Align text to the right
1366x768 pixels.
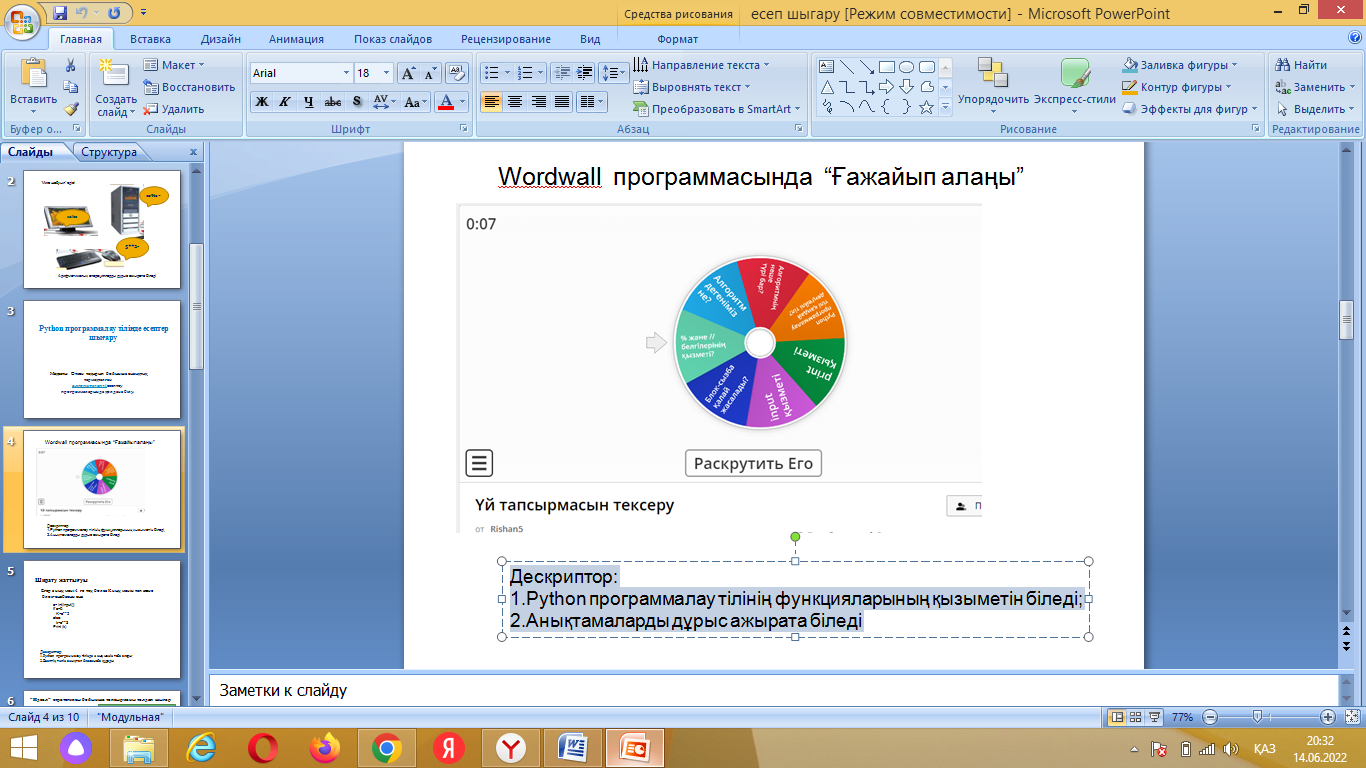pyautogui.click(x=539, y=101)
